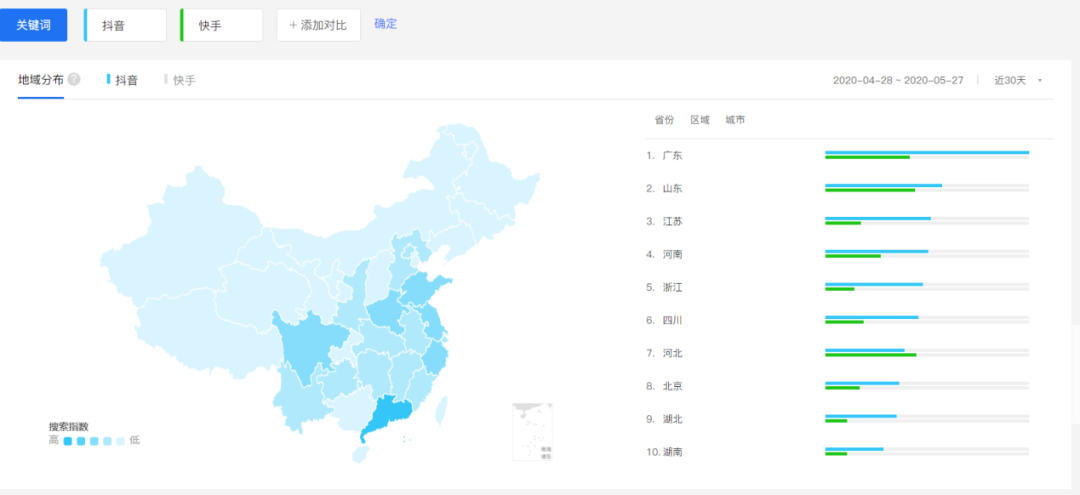
Task: Click the 关键词 button
Action: pos(34,25)
